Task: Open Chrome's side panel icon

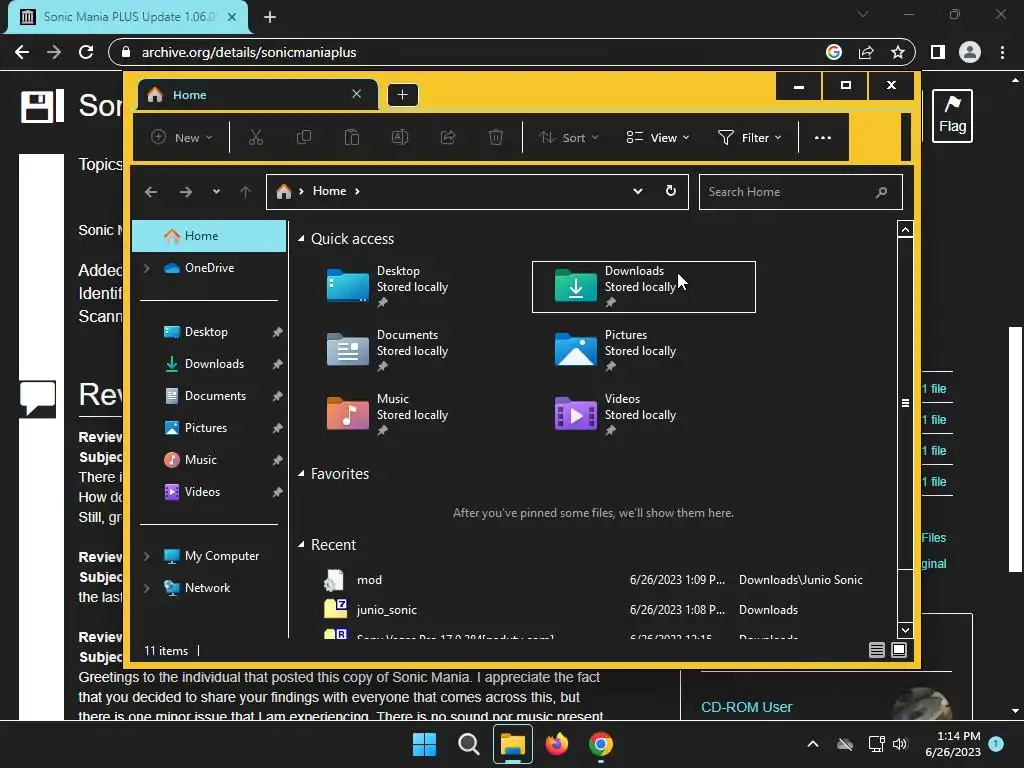Action: 938,52
